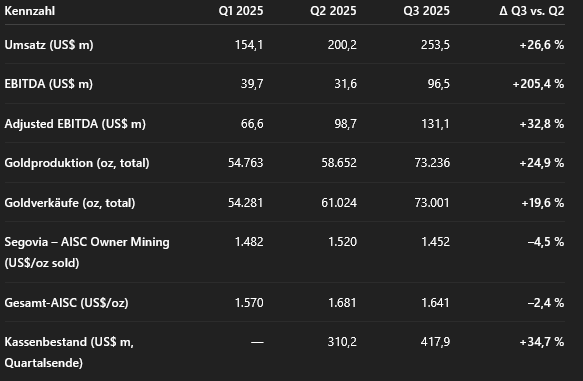The image size is (583, 381).
Task: Select the Kassenbestand Q3 value 417,9
Action: [x=435, y=342]
